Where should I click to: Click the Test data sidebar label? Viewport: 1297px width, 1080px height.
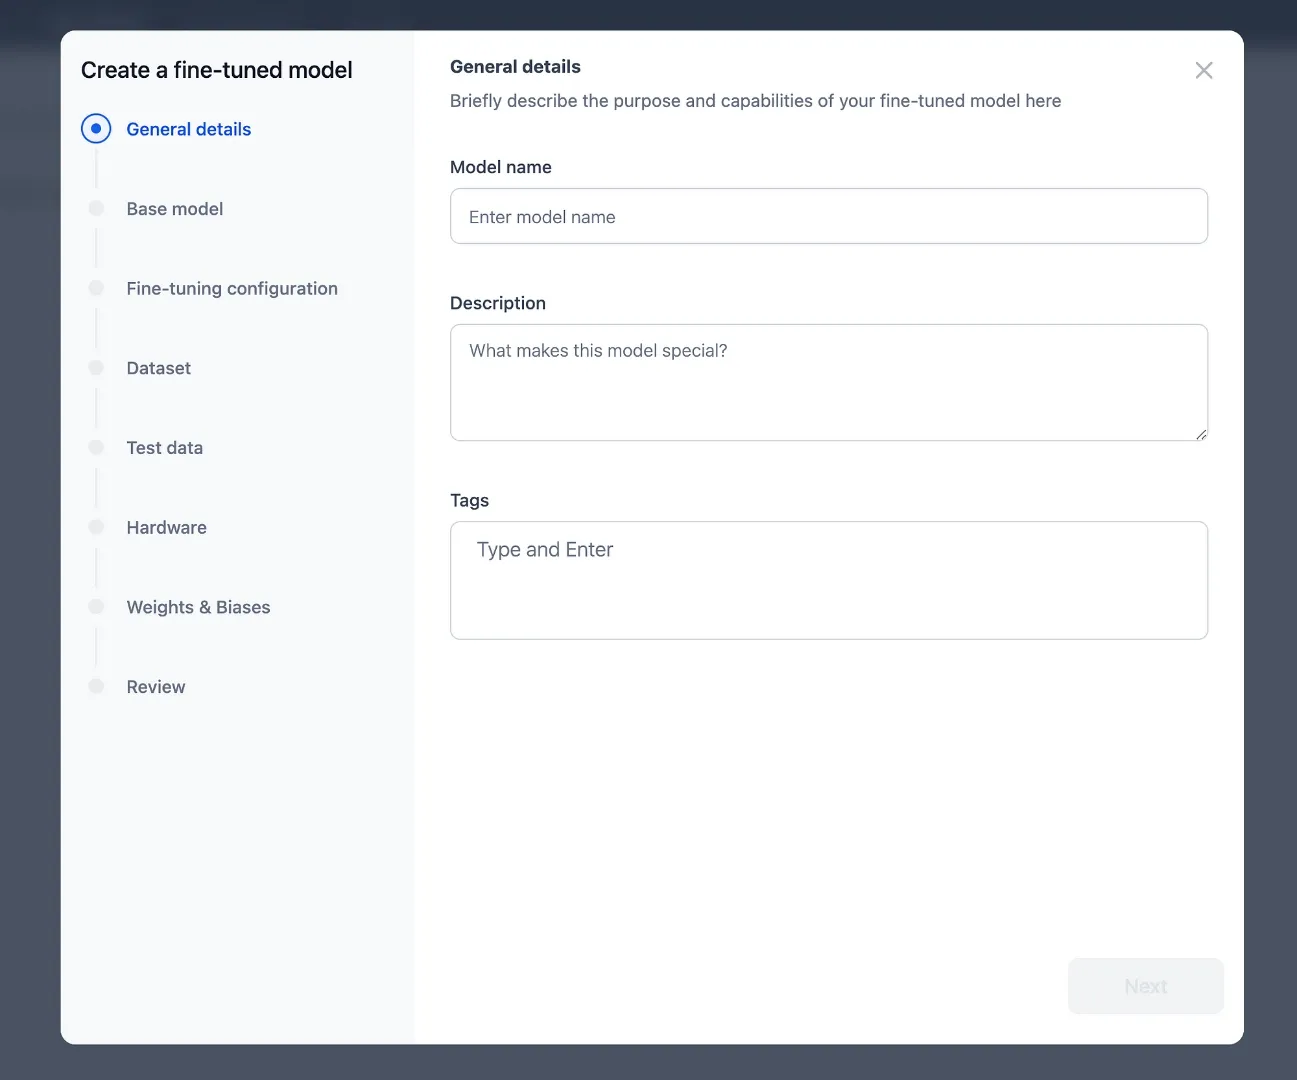[x=164, y=447]
